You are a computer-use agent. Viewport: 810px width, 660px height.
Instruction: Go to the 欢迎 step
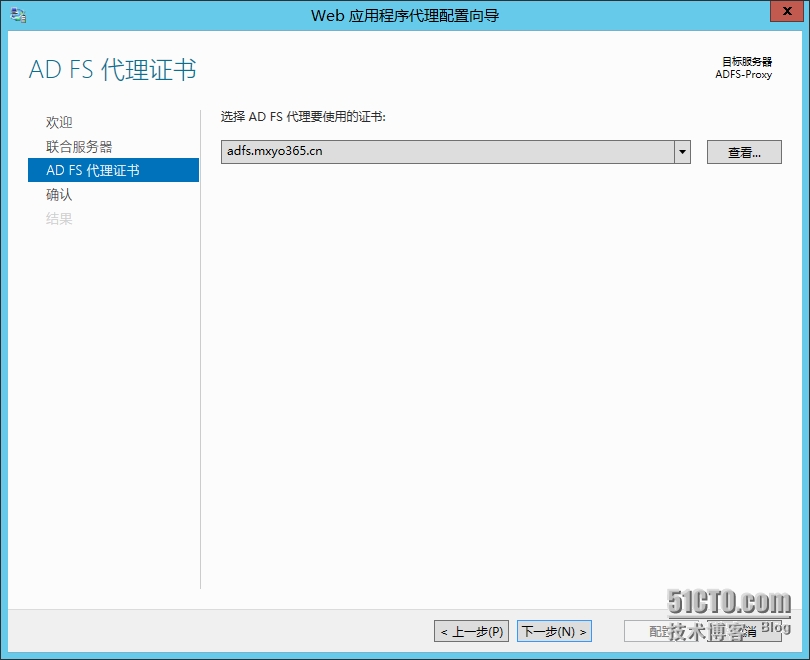(59, 122)
